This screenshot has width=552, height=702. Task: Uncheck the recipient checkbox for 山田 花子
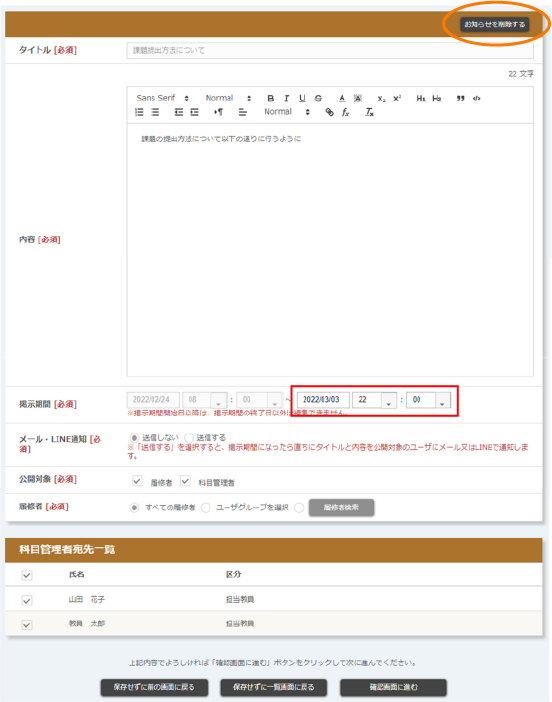coord(27,600)
